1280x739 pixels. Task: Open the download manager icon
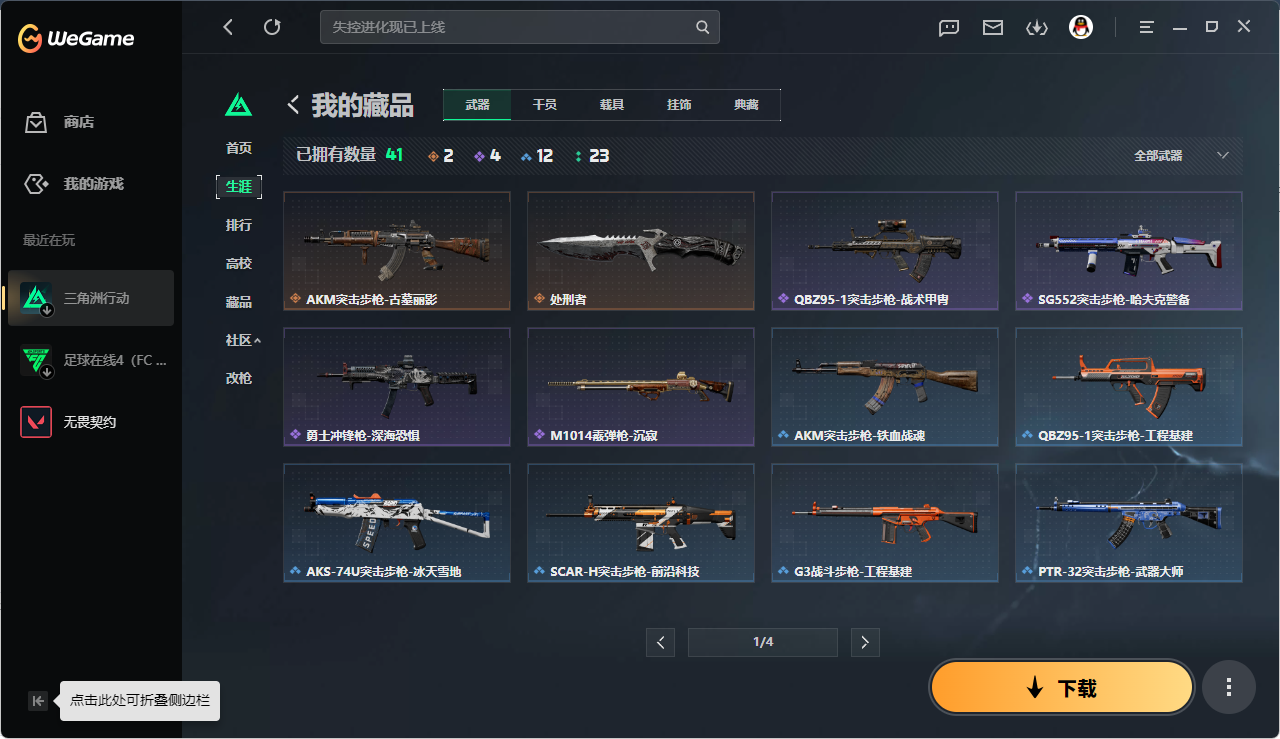(1037, 28)
